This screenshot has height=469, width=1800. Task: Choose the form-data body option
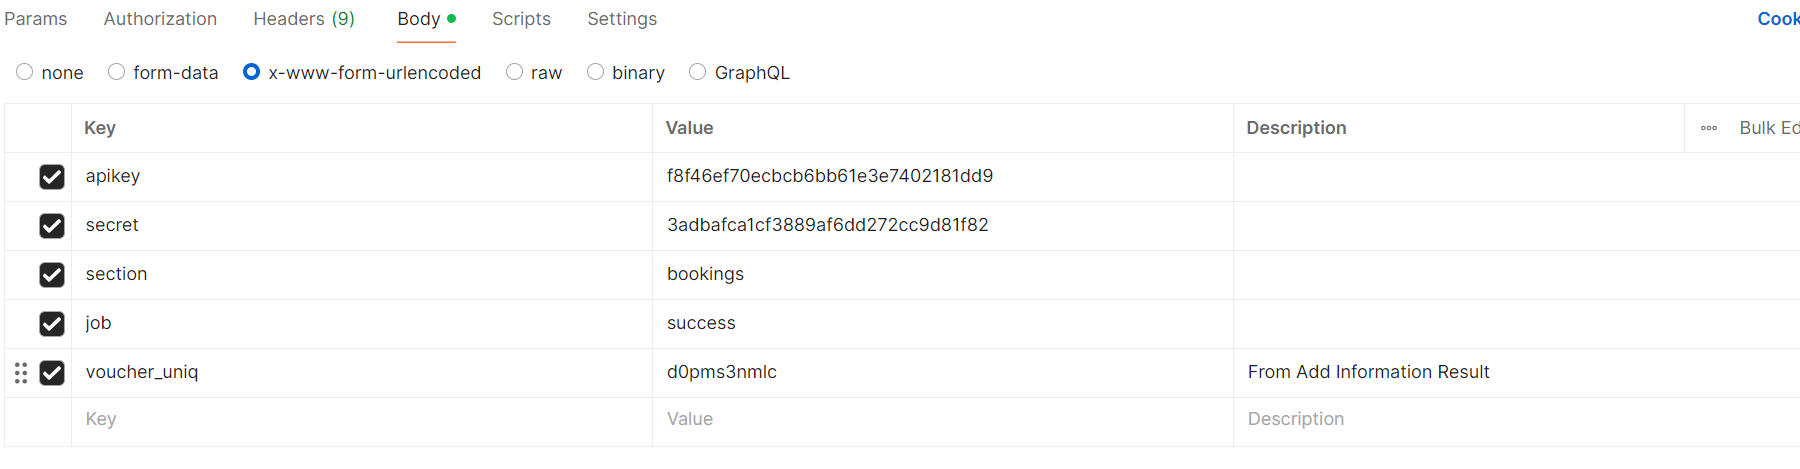pos(117,72)
